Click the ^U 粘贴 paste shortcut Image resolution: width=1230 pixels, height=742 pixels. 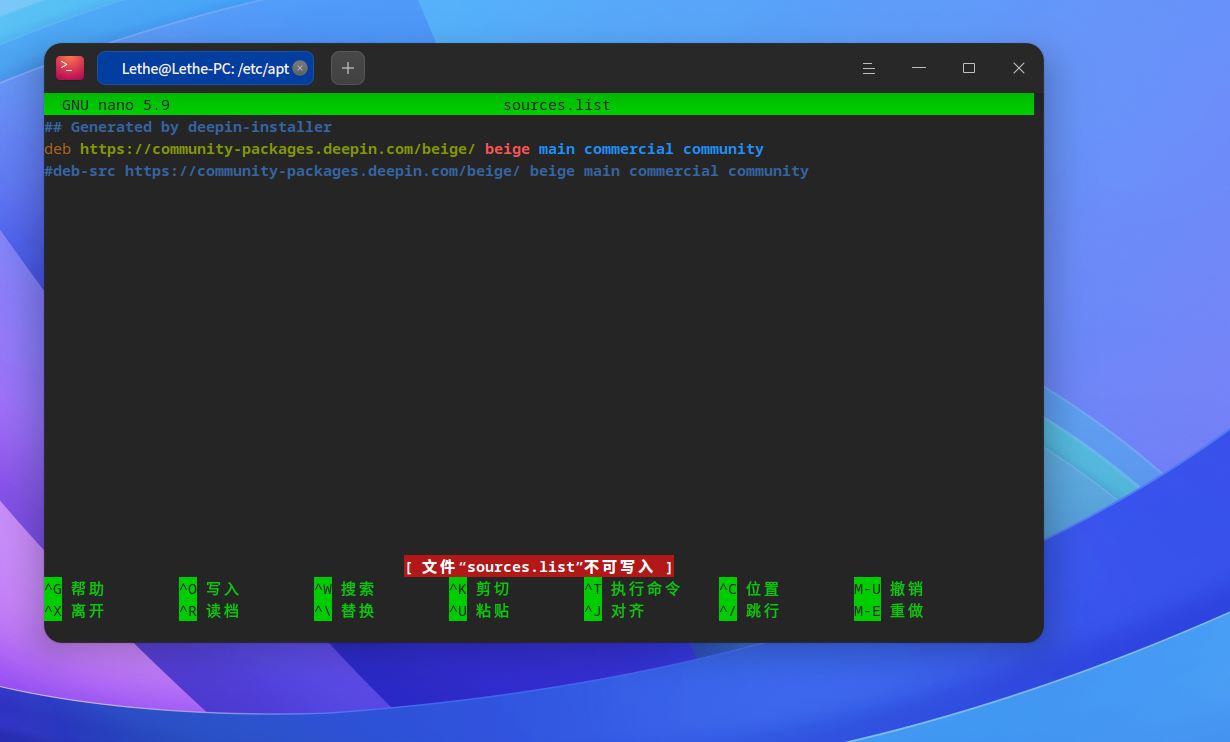479,611
